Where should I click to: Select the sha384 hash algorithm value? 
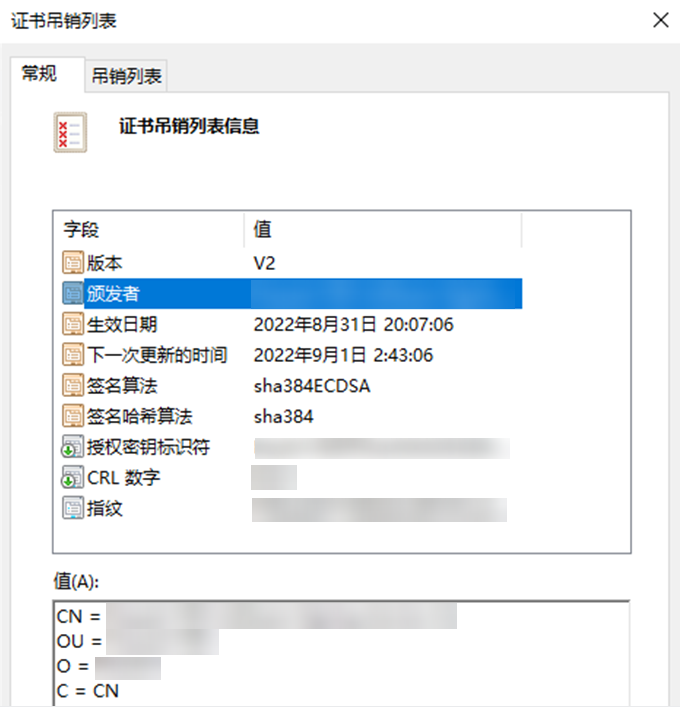pyautogui.click(x=283, y=416)
